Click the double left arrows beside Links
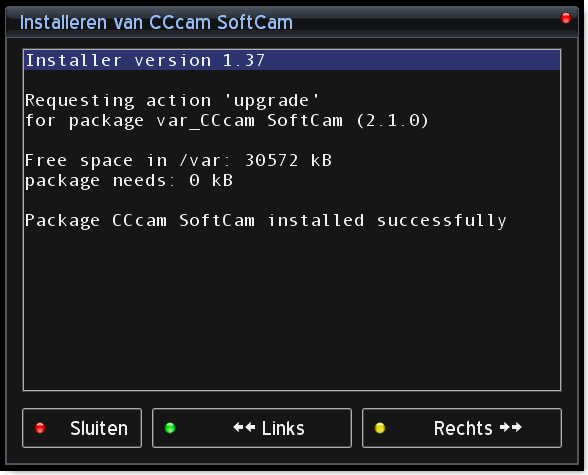The width and height of the screenshot is (588, 475). click(x=244, y=427)
